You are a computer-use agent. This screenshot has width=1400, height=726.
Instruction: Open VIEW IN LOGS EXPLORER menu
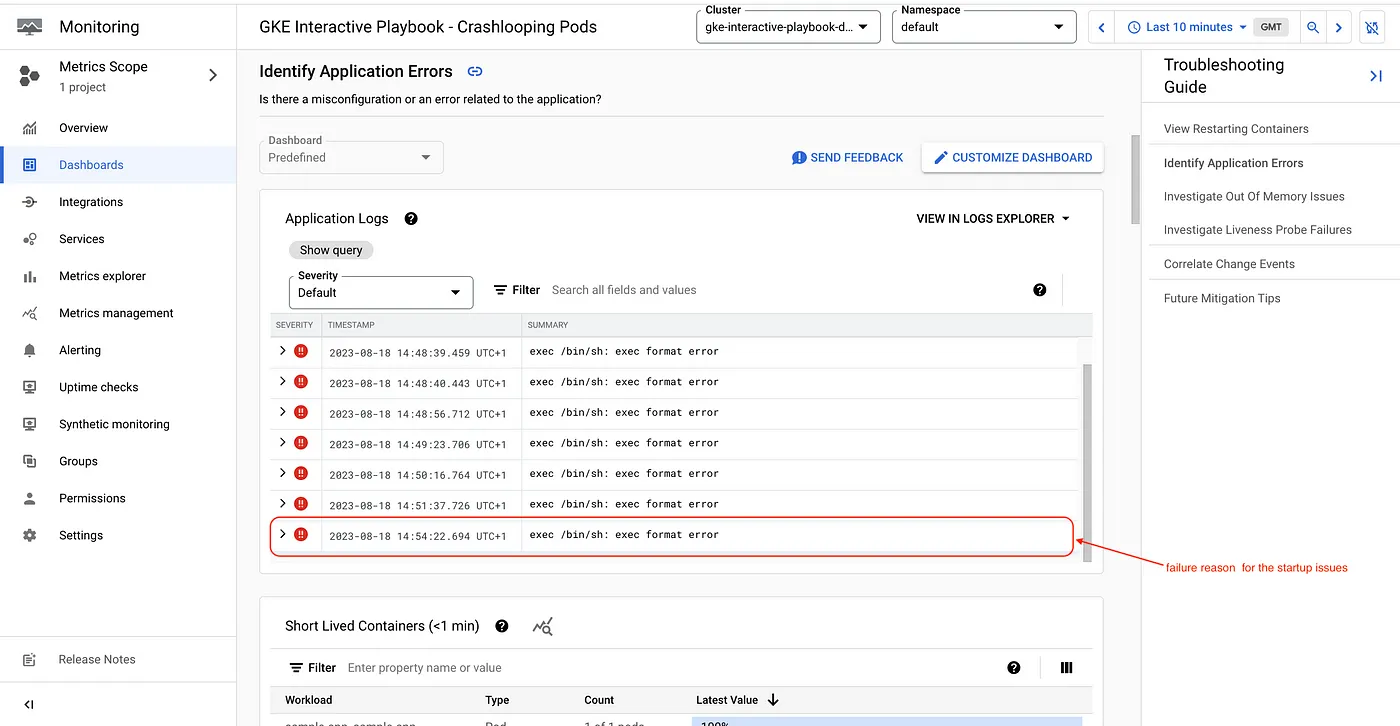(x=993, y=218)
